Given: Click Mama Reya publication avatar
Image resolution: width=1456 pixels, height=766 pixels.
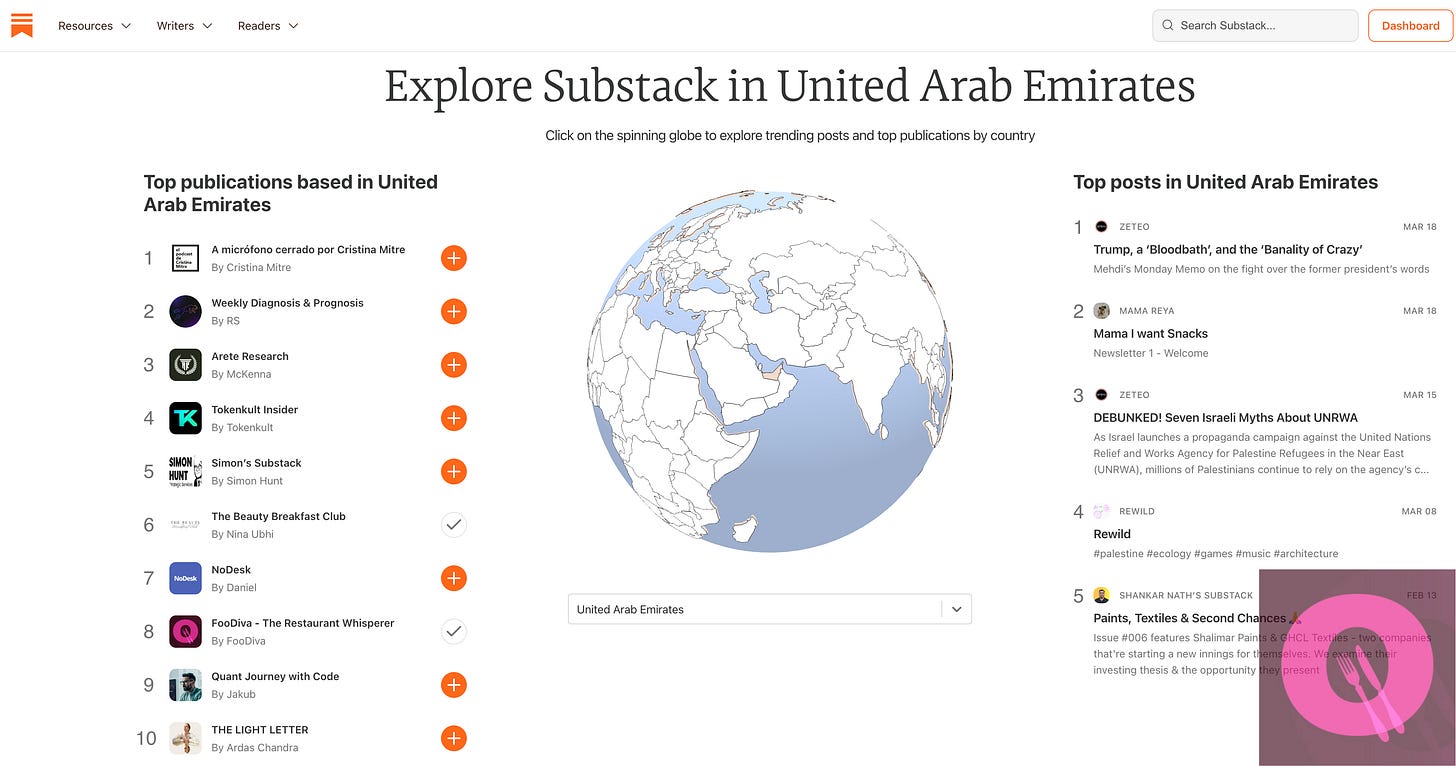Looking at the screenshot, I should (x=1101, y=311).
